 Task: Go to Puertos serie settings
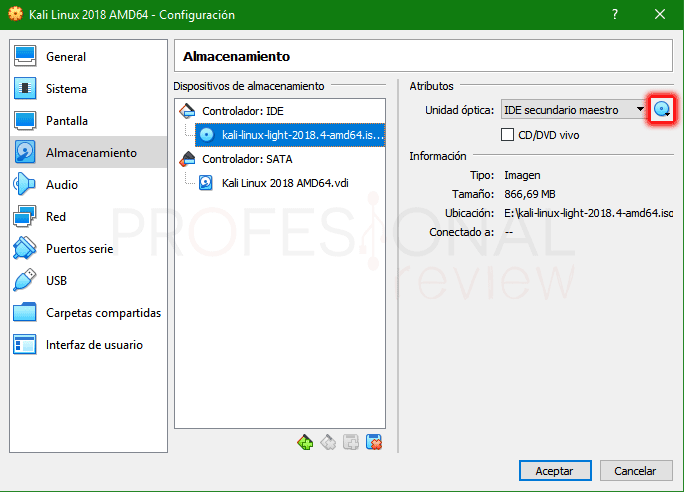[x=88, y=249]
